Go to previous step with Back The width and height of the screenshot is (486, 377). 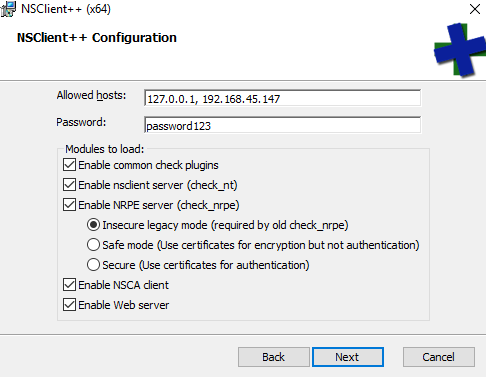(274, 357)
